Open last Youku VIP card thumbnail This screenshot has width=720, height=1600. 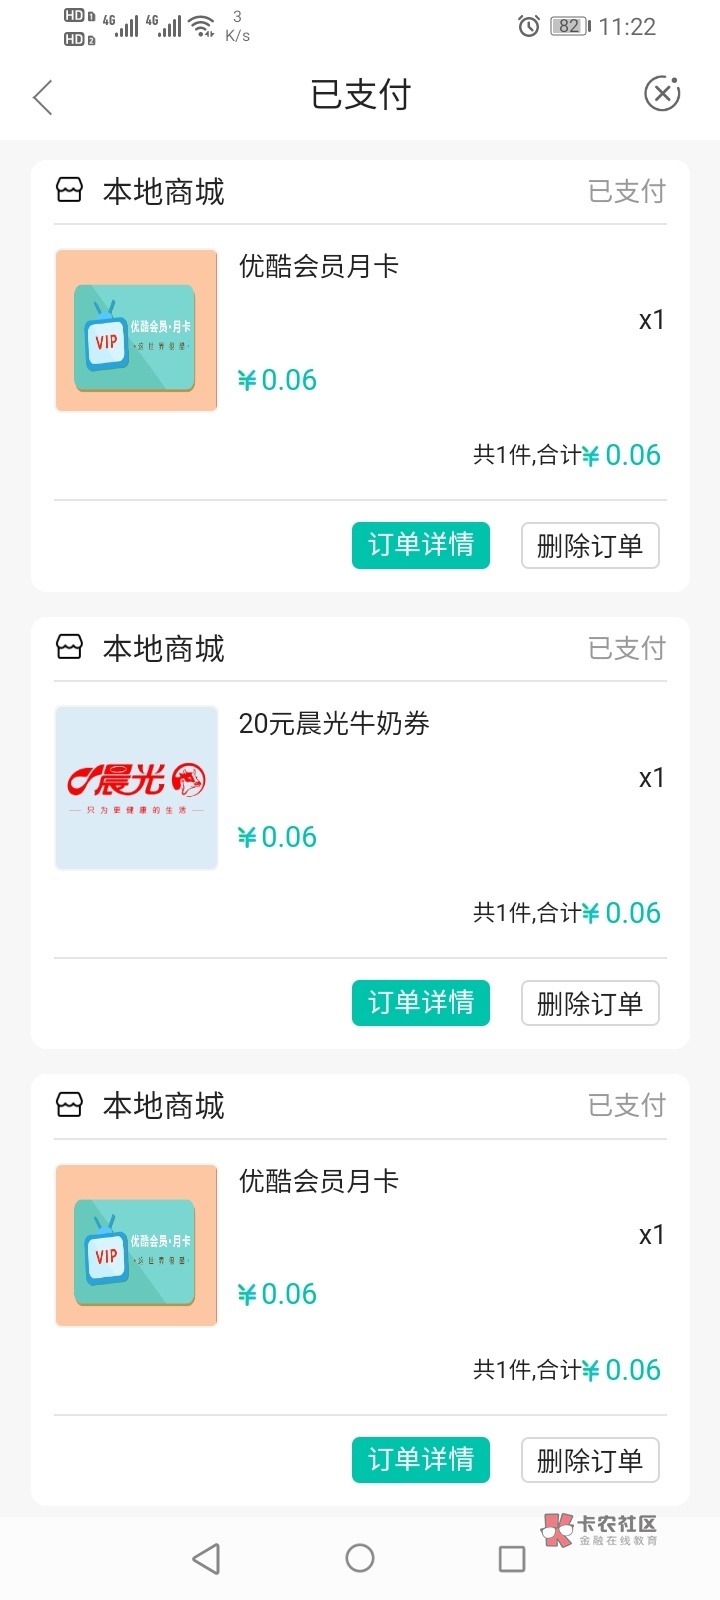click(136, 1245)
